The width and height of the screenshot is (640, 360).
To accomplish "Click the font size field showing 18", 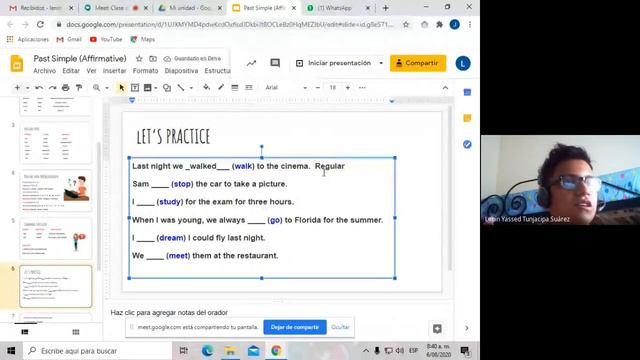I will click(x=333, y=87).
